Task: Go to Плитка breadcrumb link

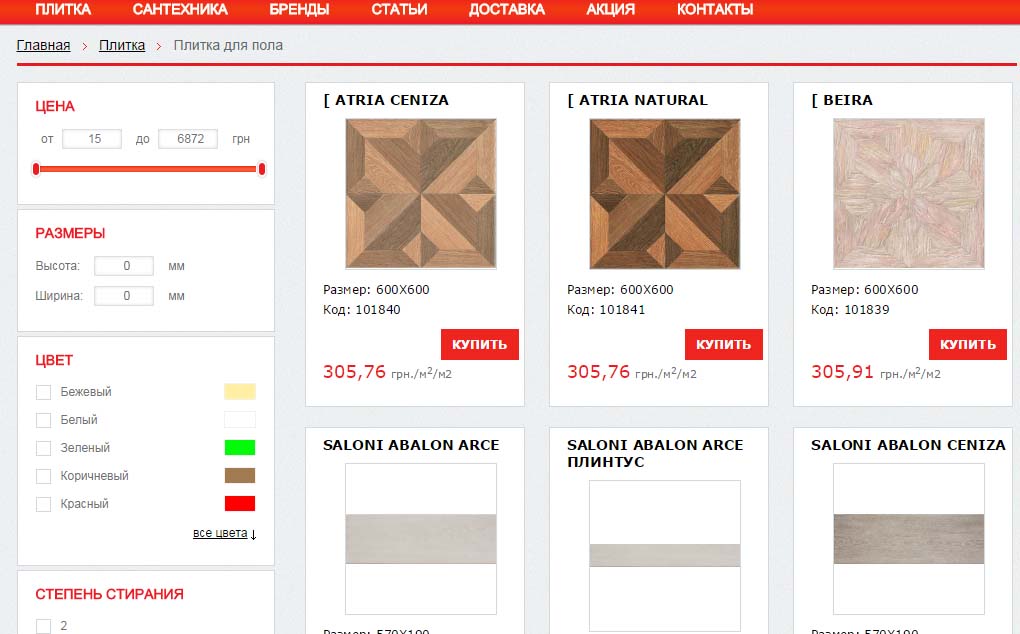Action: (x=122, y=46)
